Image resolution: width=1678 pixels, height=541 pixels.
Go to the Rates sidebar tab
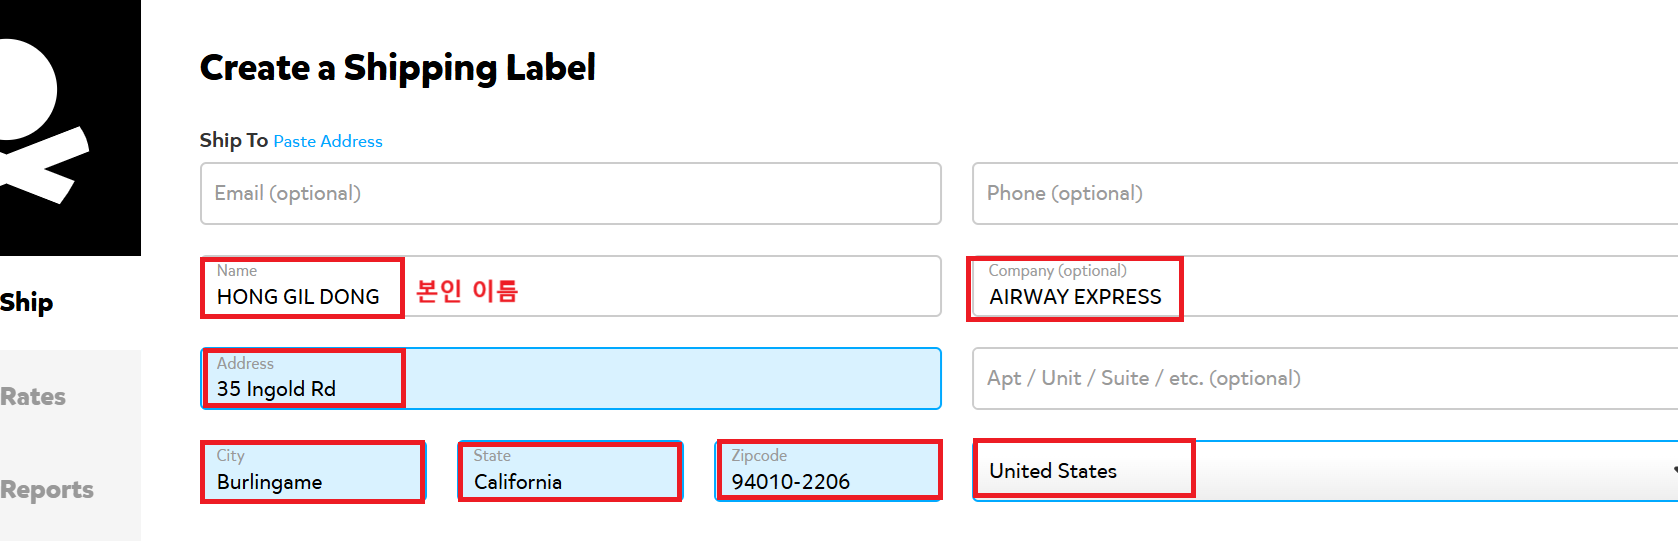pos(34,396)
